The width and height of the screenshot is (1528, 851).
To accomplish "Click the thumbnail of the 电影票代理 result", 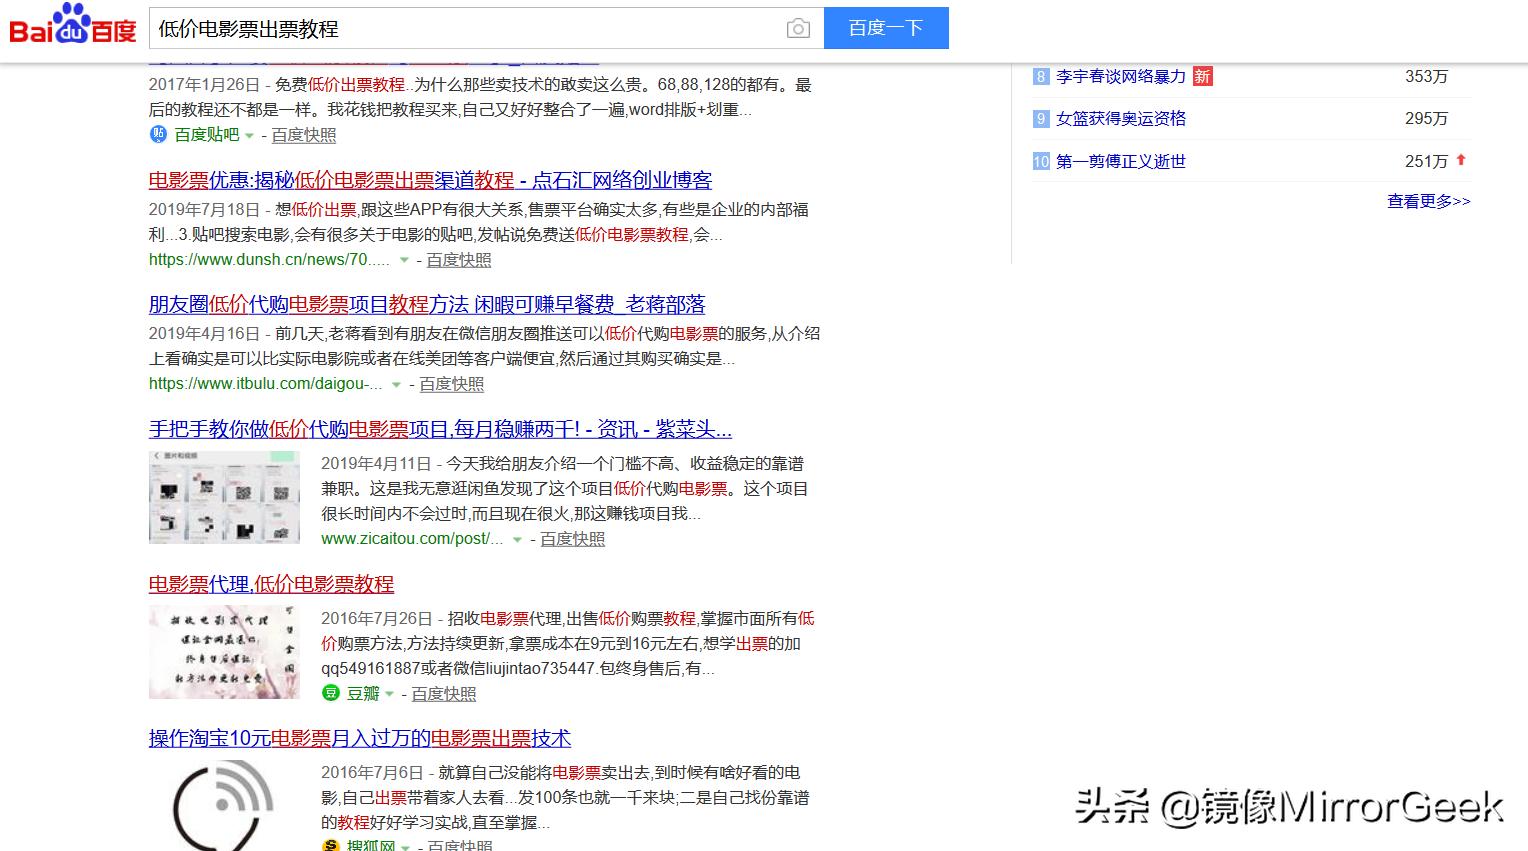I will click(x=223, y=651).
